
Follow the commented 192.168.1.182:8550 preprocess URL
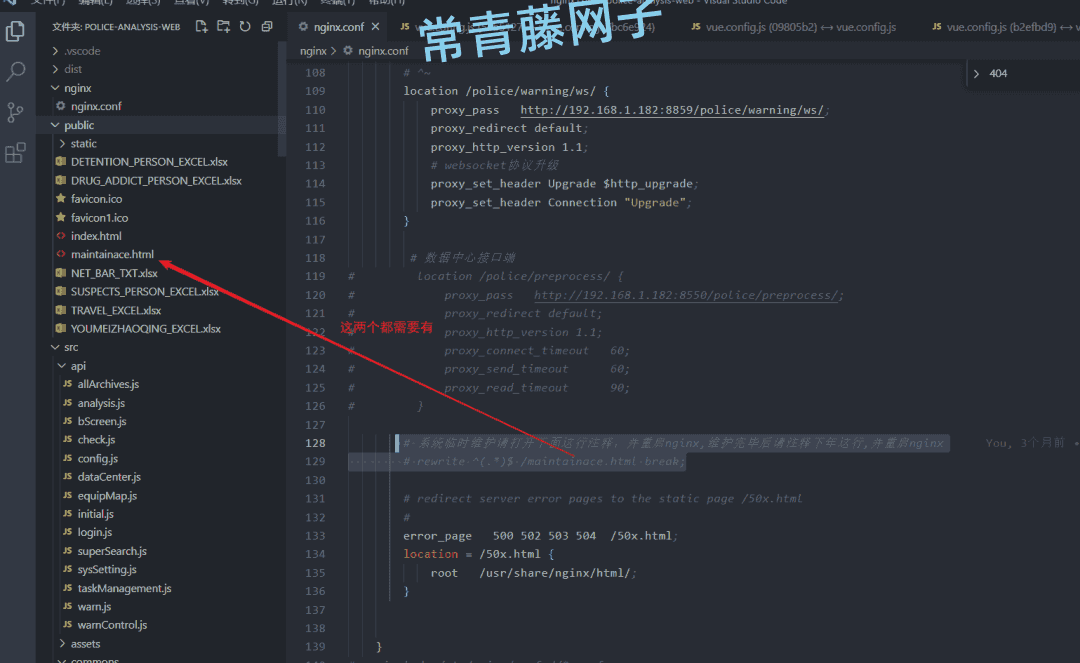click(x=686, y=295)
